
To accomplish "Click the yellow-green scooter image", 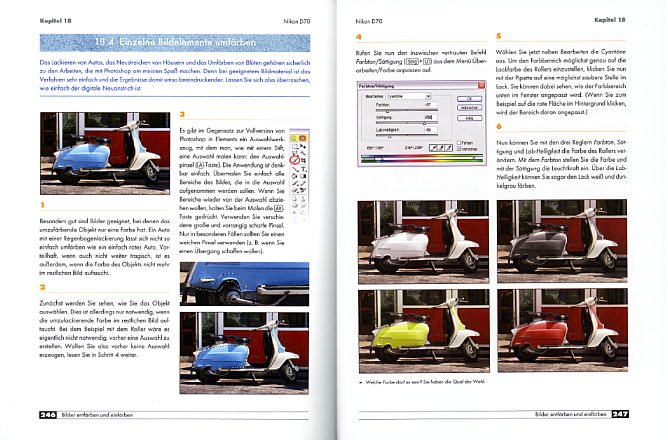I will coord(424,331).
